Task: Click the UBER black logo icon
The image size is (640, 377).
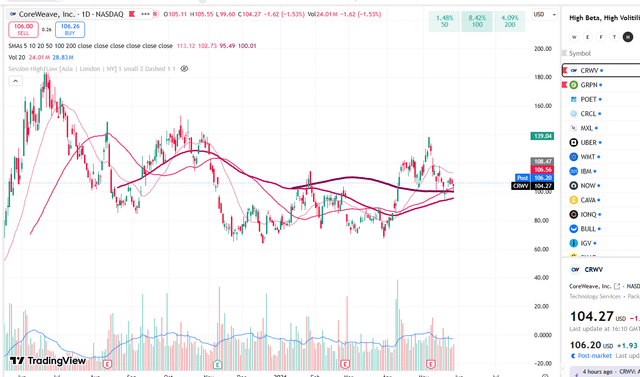Action: (x=574, y=142)
